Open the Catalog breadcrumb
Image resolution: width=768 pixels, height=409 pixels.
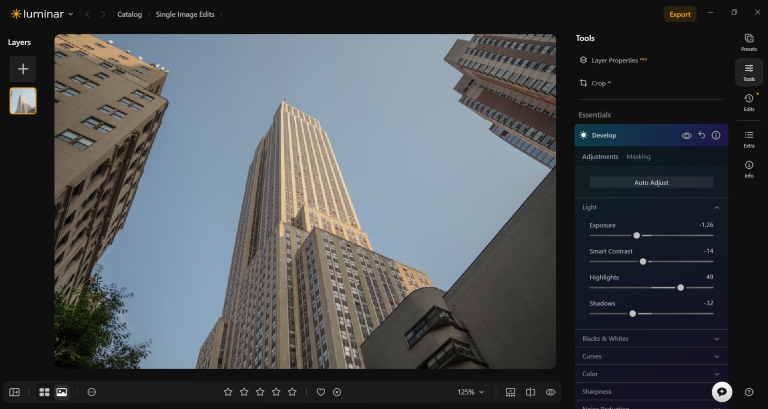click(x=129, y=14)
